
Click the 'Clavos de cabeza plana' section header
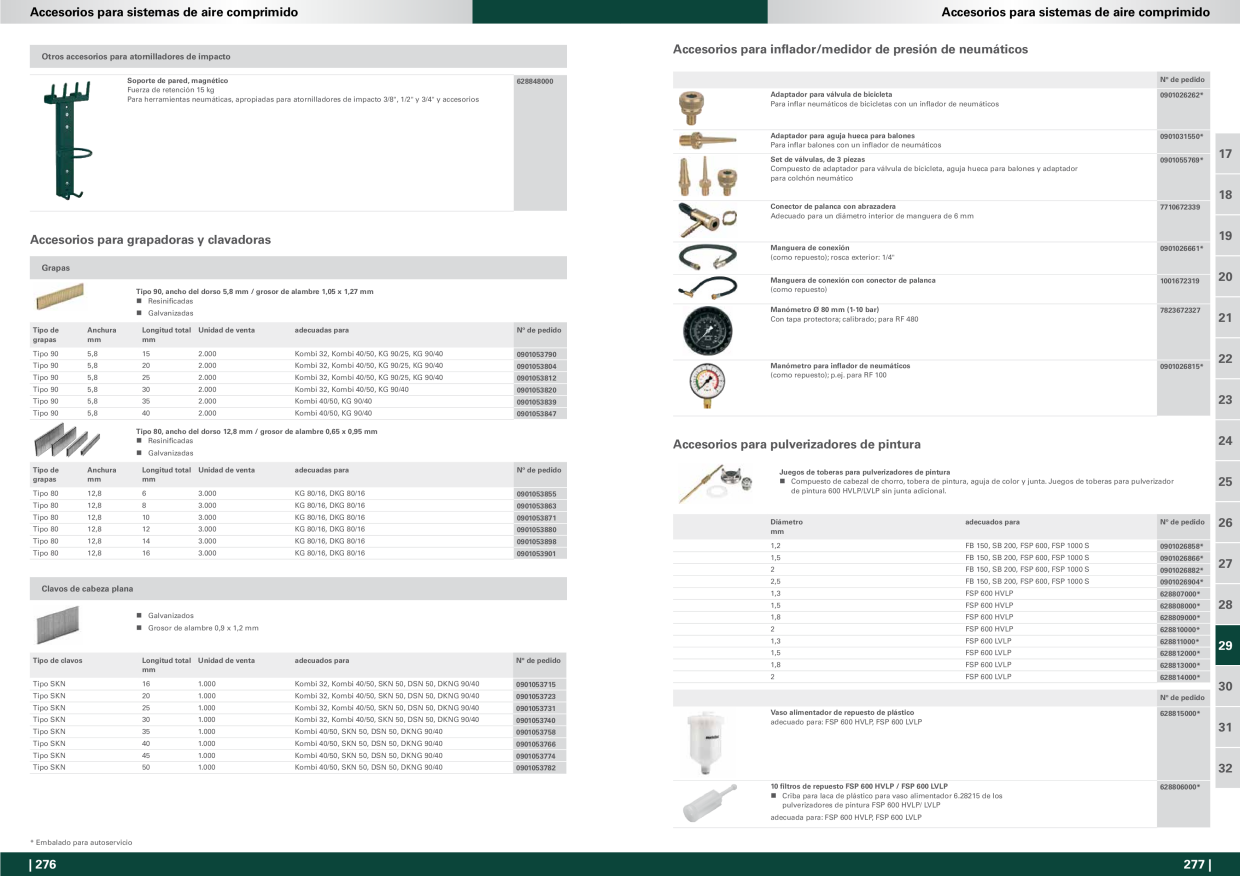click(298, 589)
